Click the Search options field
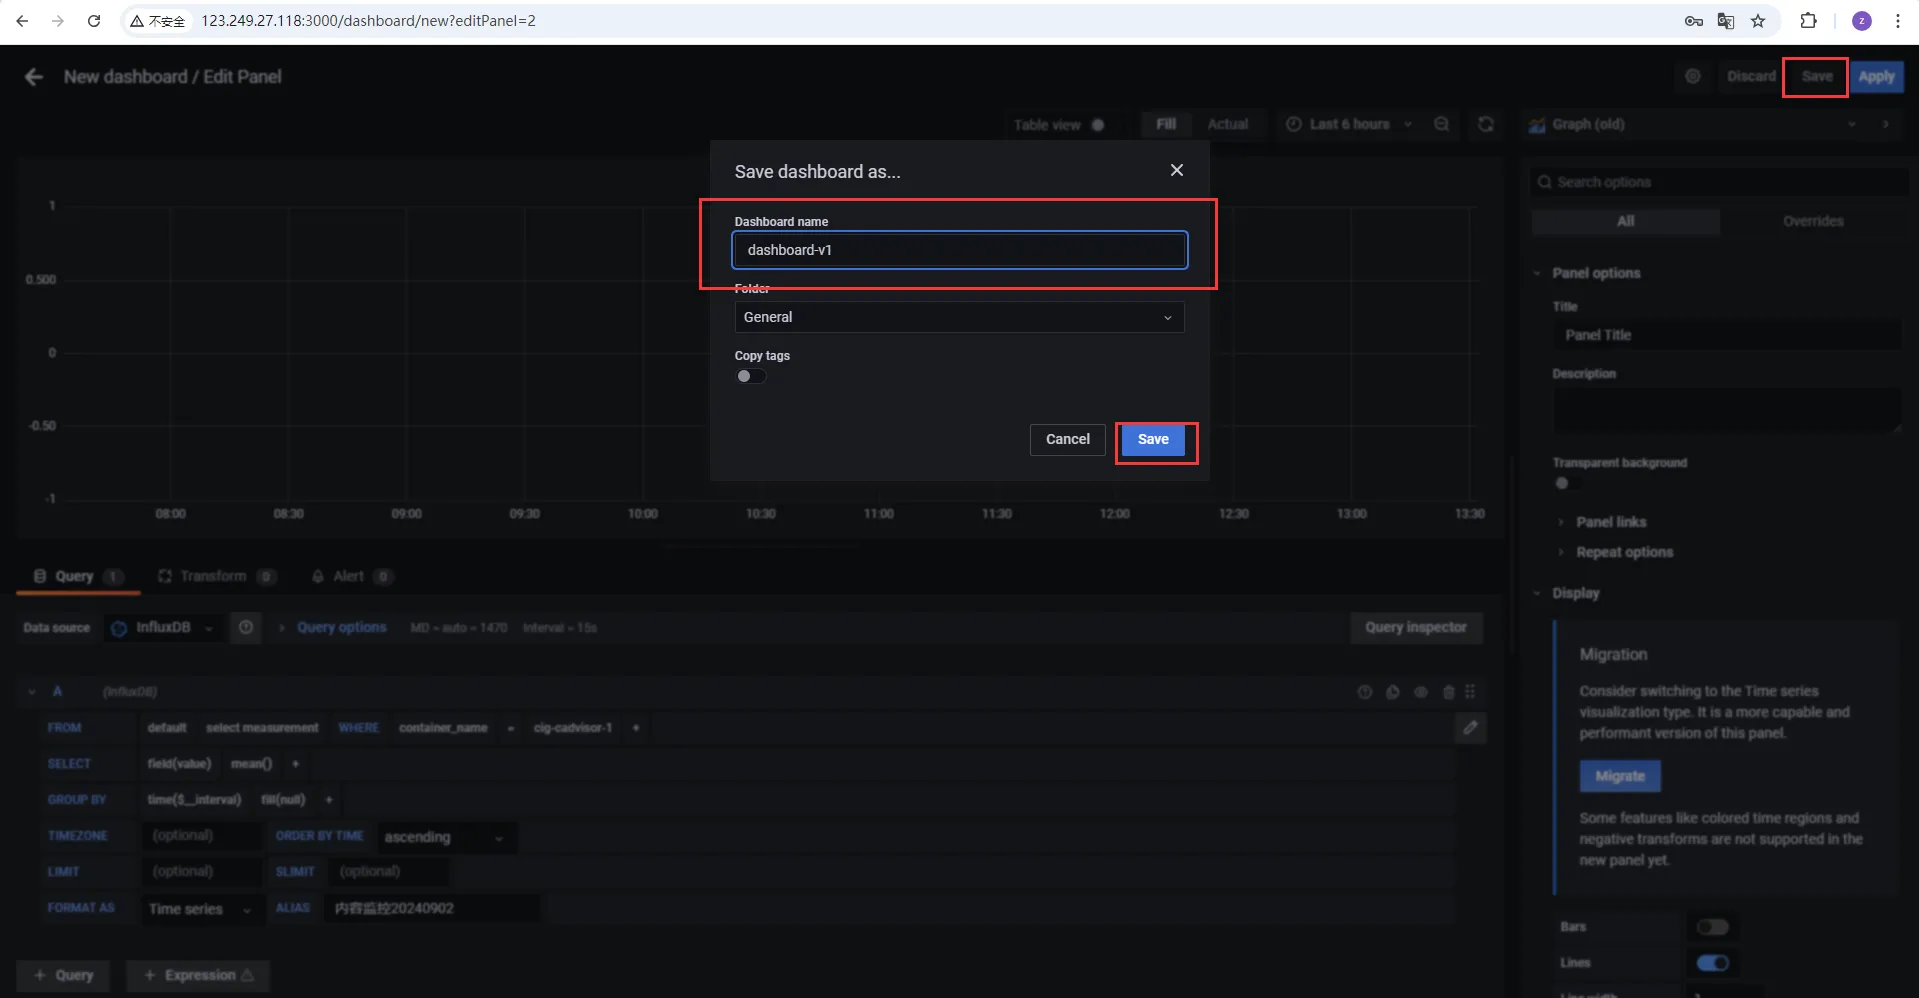Screen dimensions: 1919x998 point(1720,182)
